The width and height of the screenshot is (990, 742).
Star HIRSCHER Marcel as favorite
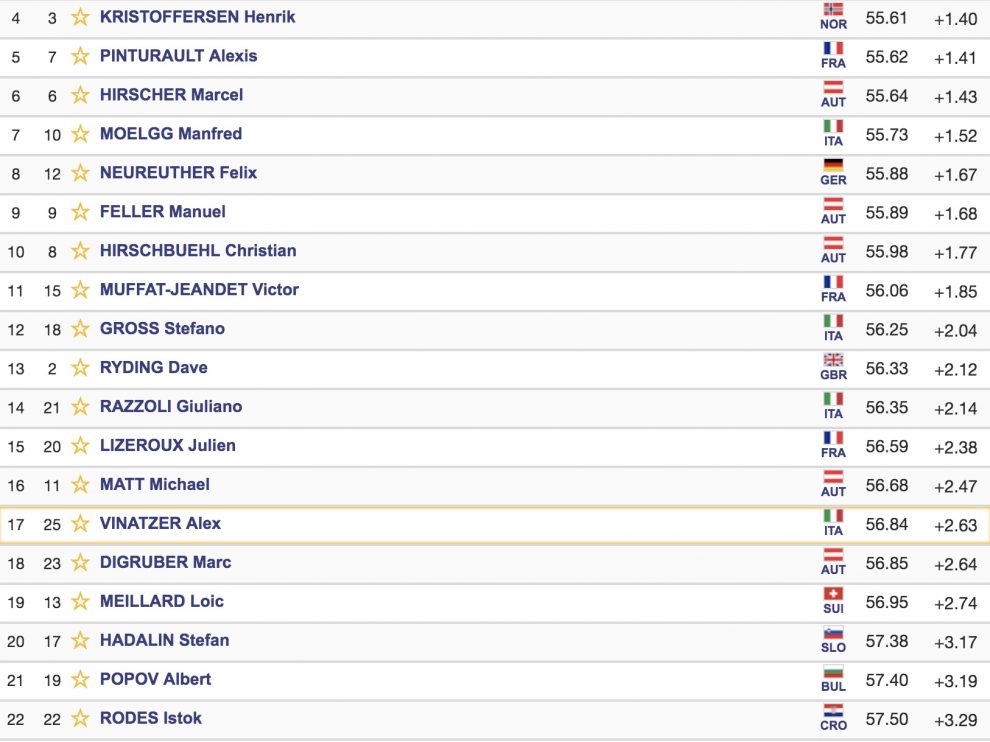(x=80, y=95)
